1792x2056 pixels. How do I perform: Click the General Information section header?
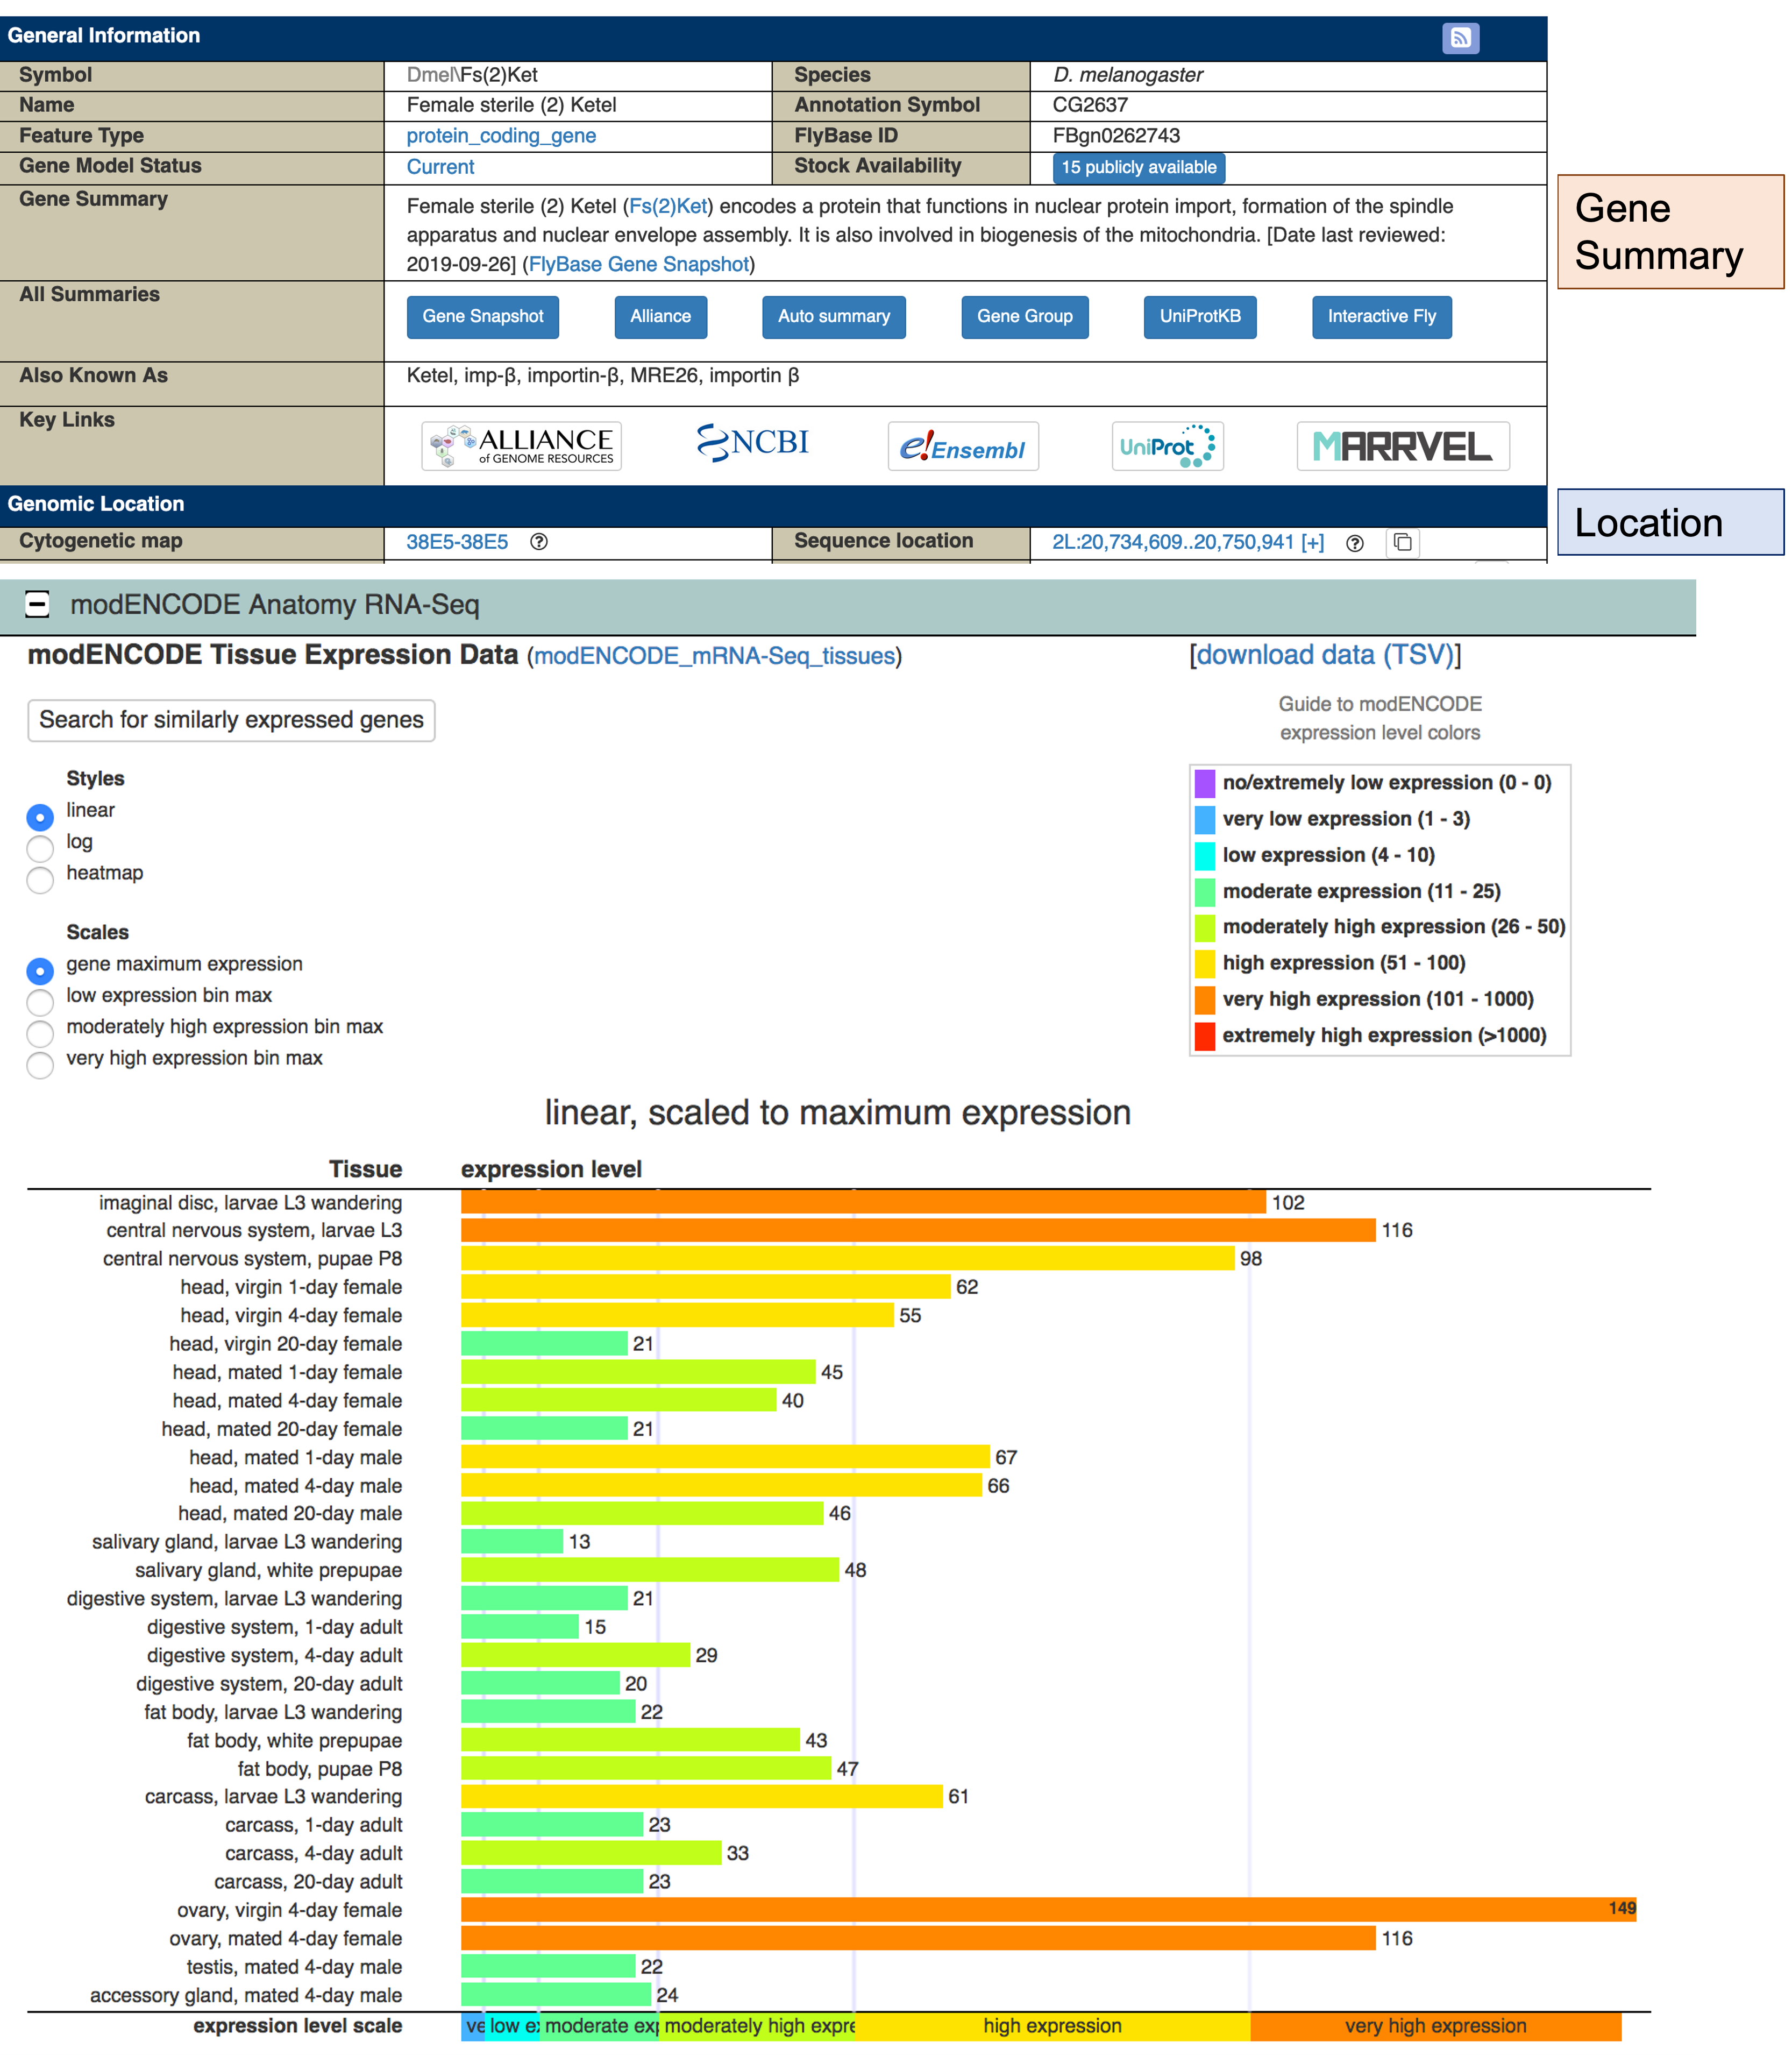click(773, 38)
